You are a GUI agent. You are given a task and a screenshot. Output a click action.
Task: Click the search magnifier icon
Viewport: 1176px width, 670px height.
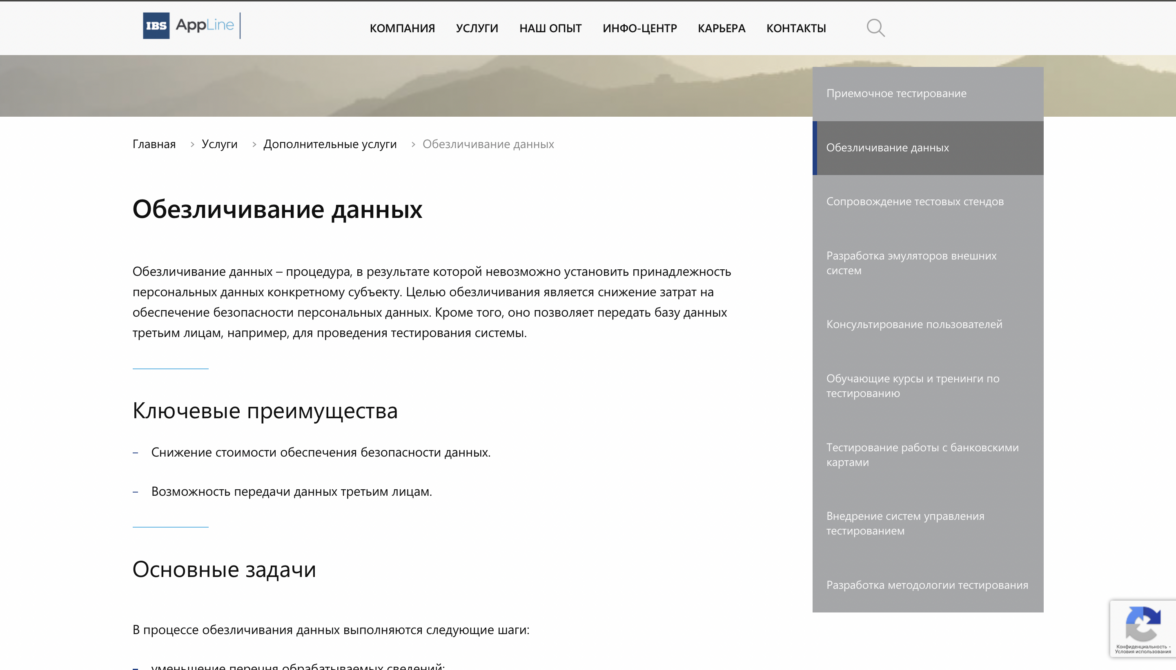[x=875, y=29]
